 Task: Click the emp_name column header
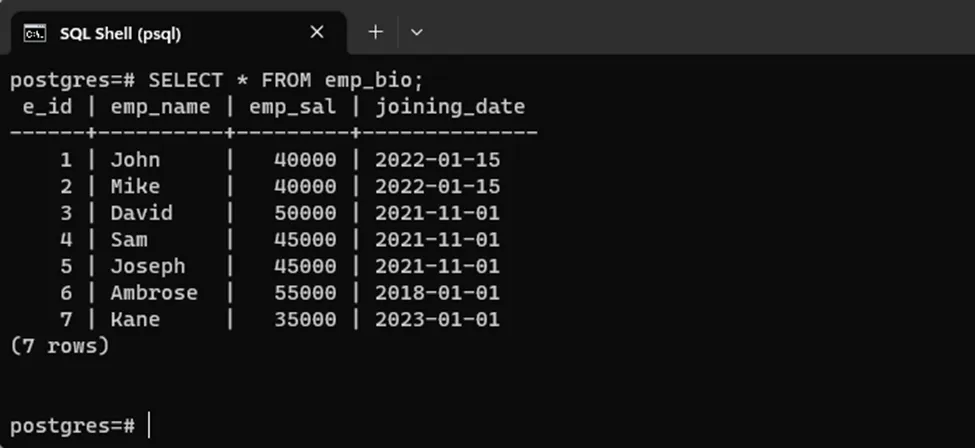[x=160, y=106]
